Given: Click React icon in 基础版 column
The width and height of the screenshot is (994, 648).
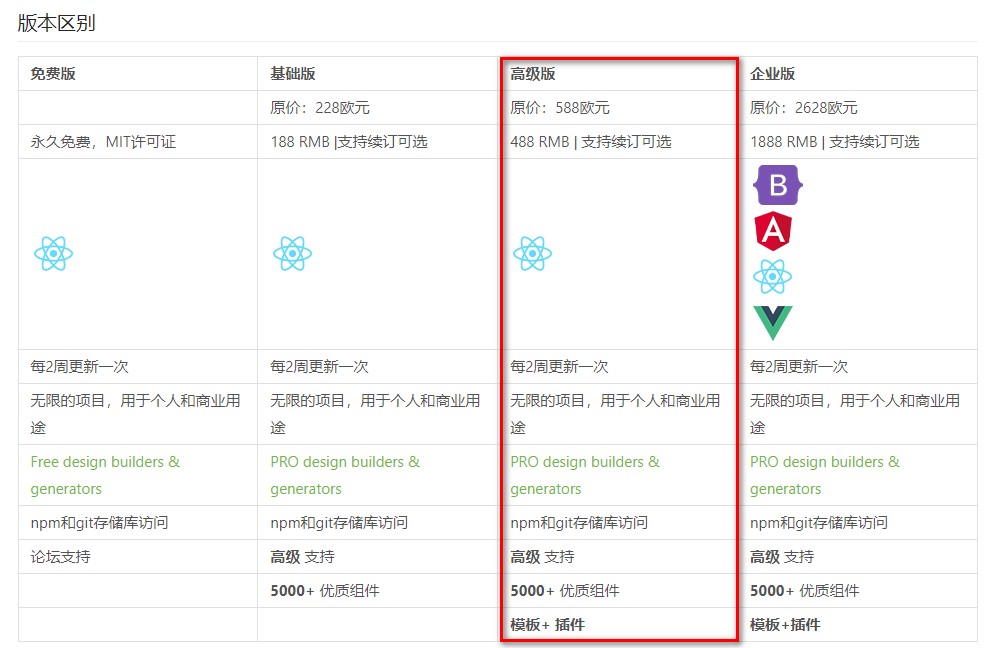Looking at the screenshot, I should [x=292, y=254].
